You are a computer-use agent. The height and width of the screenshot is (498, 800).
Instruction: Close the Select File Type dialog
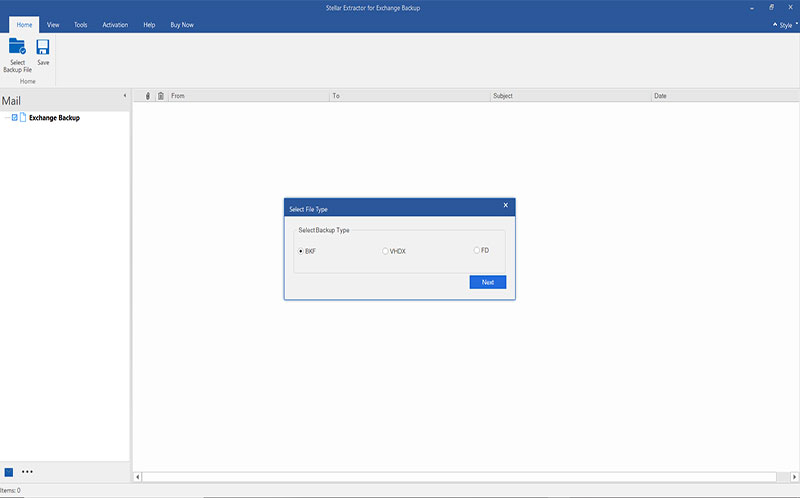tap(506, 205)
